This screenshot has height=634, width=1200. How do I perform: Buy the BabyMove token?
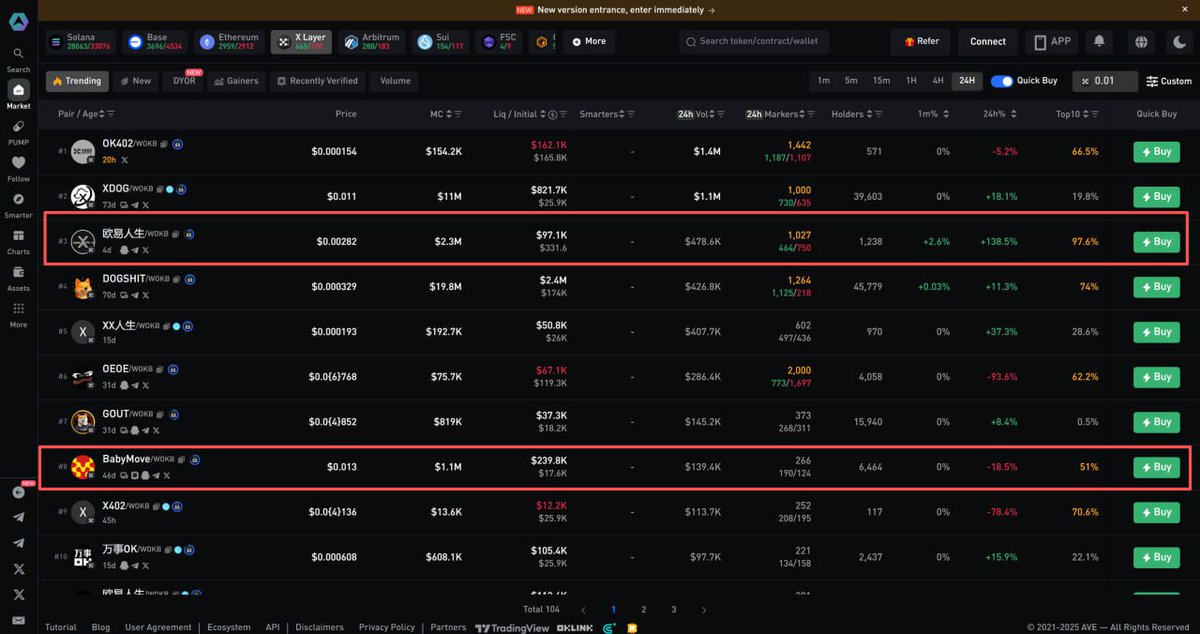tap(1156, 467)
